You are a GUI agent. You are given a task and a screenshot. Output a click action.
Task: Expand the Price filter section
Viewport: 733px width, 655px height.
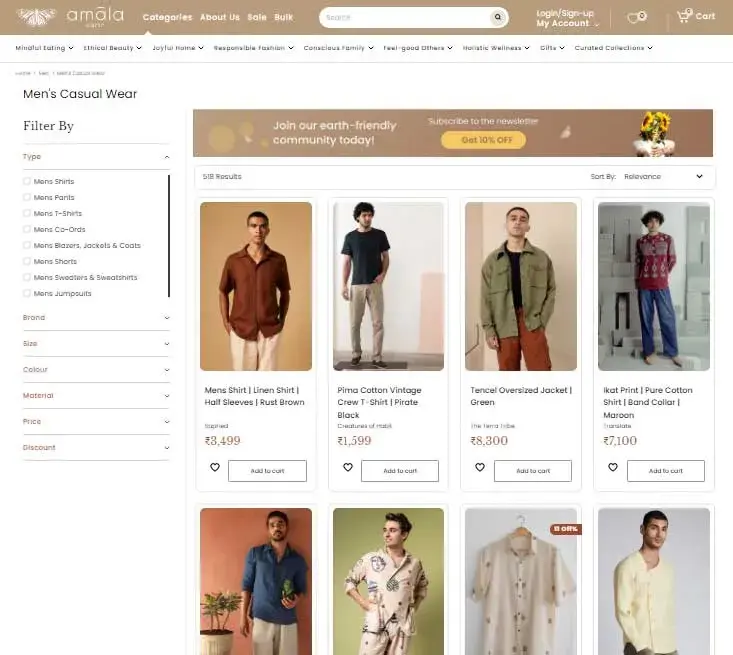pos(96,422)
